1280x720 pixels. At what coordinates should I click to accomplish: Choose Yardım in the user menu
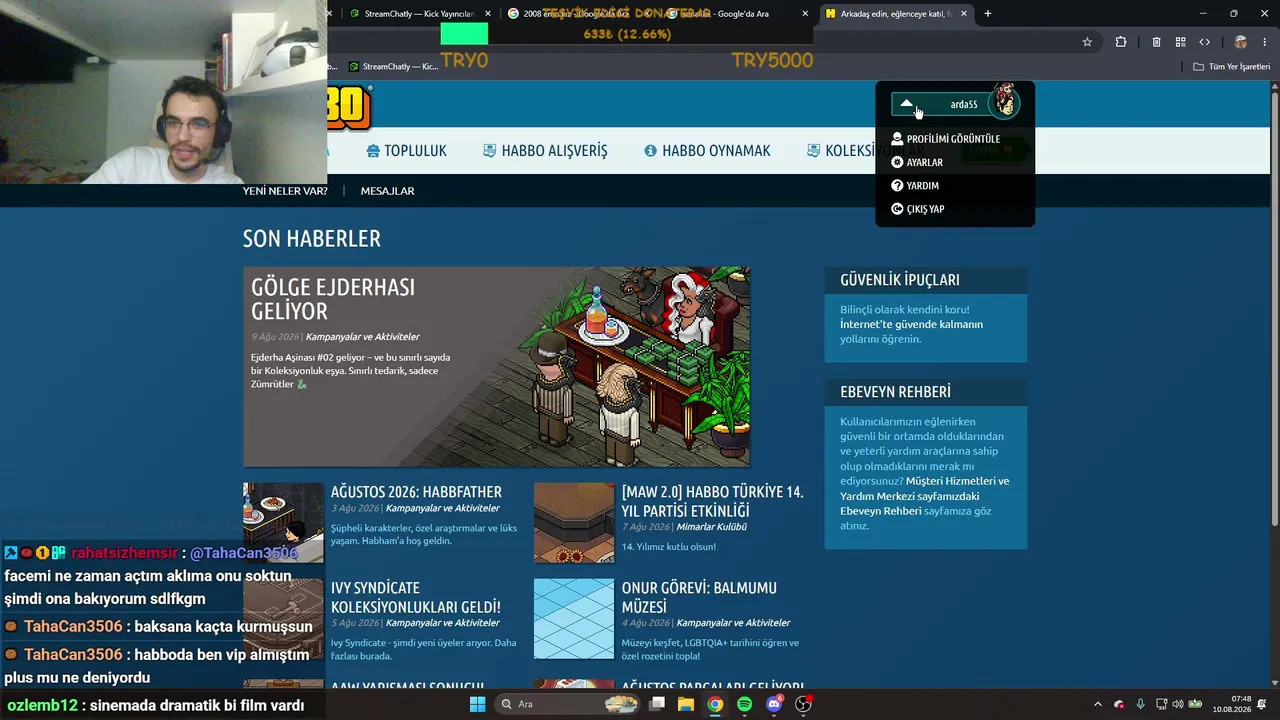point(915,186)
